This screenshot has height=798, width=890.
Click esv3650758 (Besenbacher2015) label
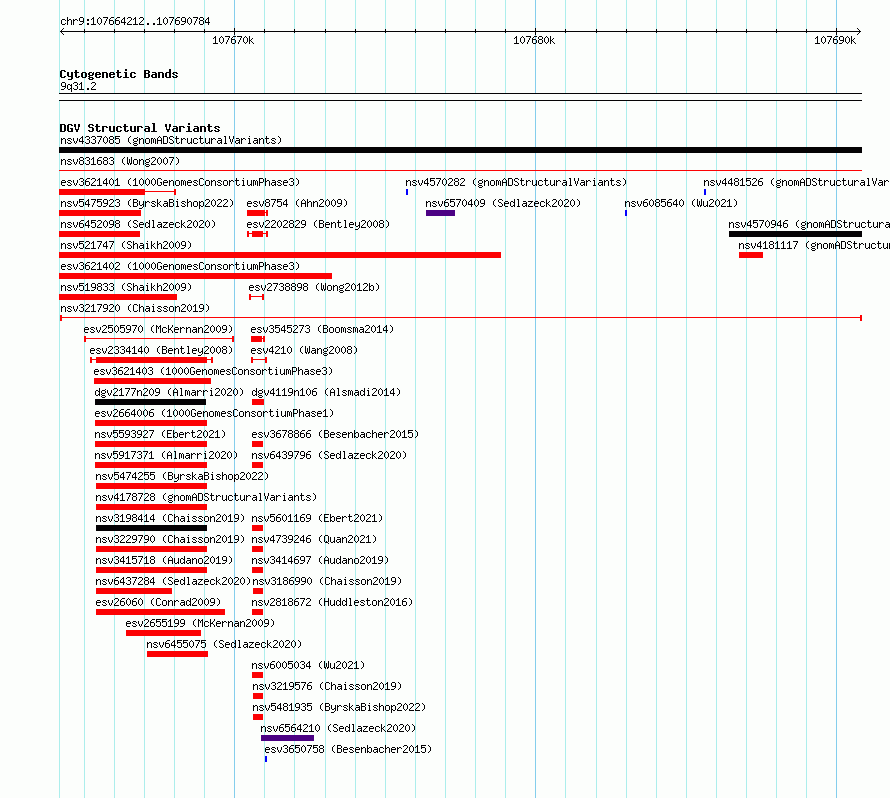348,749
